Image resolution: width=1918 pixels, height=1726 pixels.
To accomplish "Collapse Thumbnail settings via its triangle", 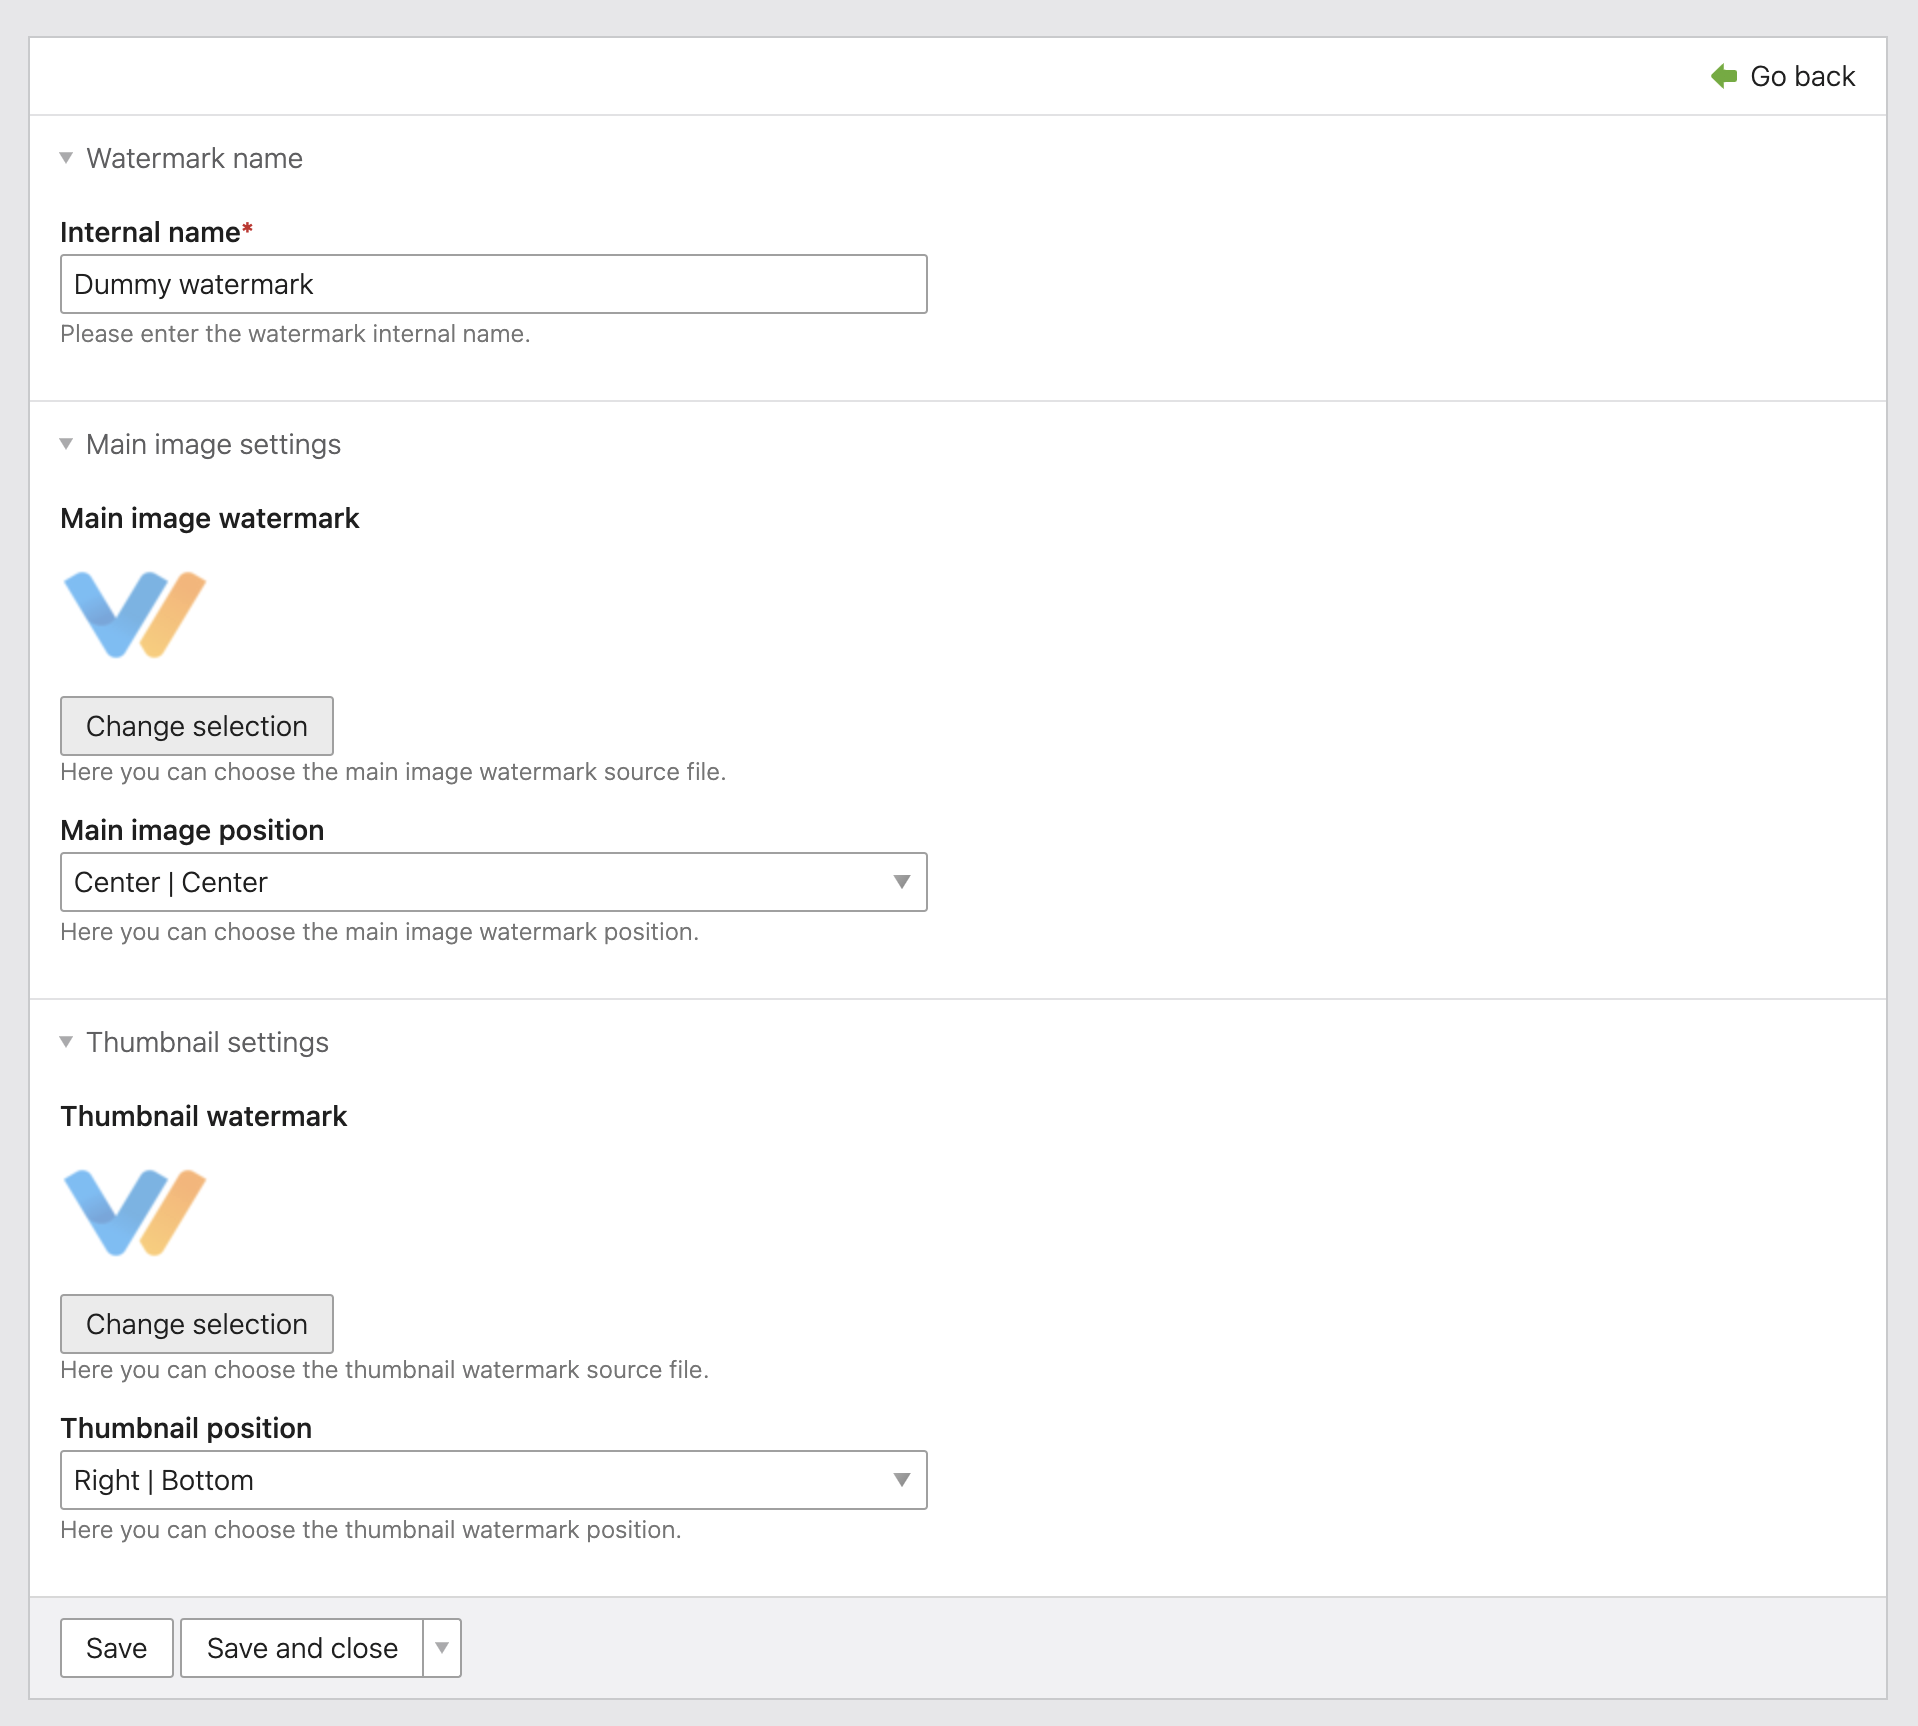I will pos(66,1042).
